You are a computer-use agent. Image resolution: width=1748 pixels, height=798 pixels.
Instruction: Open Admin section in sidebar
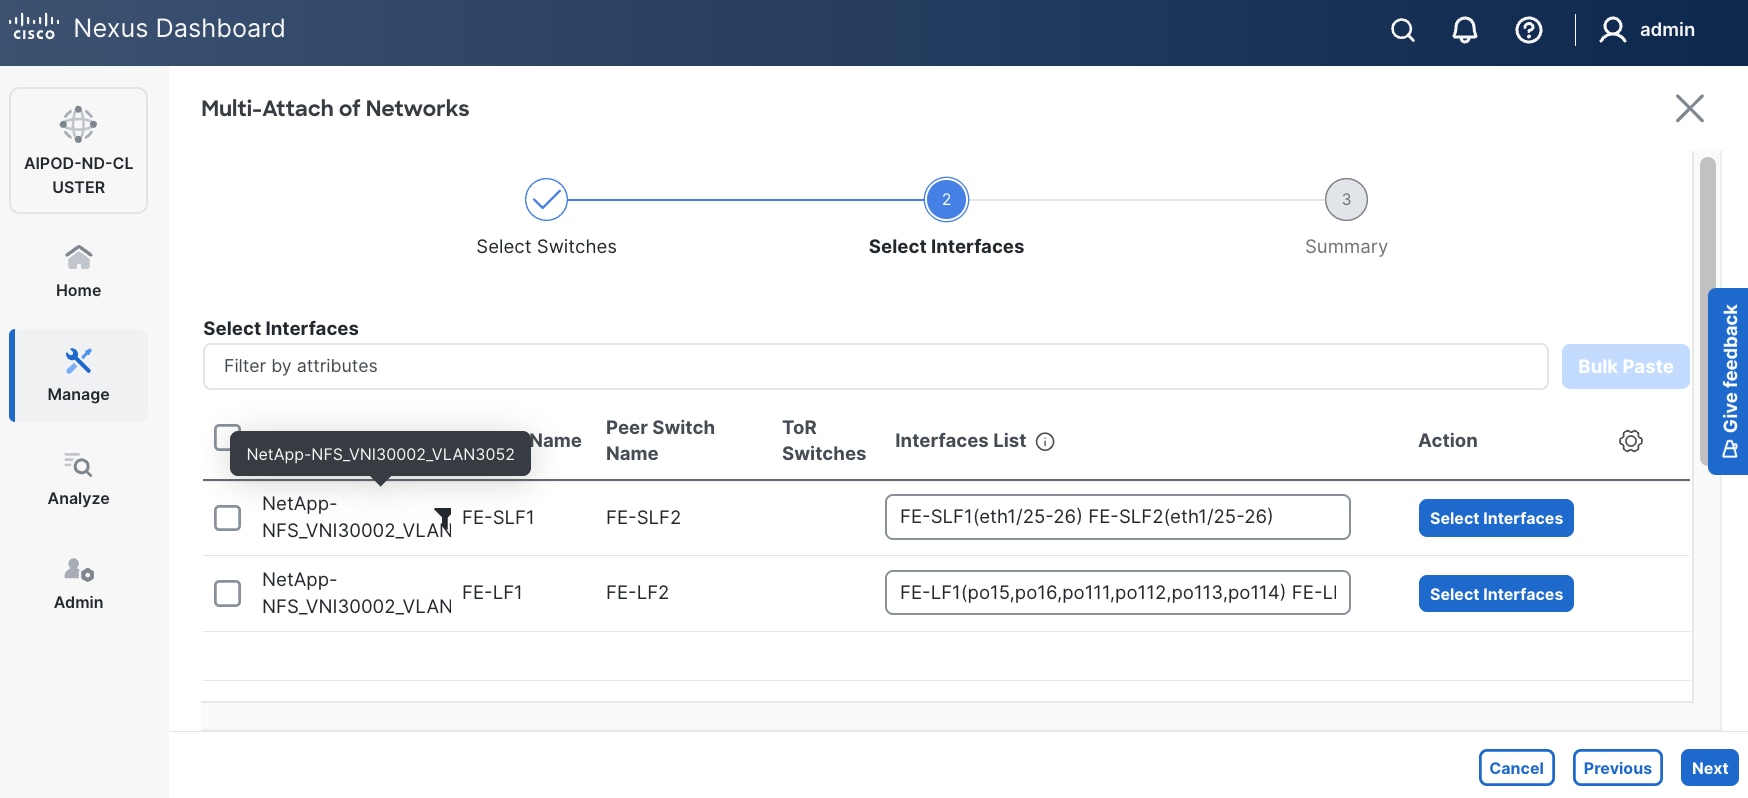[x=78, y=583]
